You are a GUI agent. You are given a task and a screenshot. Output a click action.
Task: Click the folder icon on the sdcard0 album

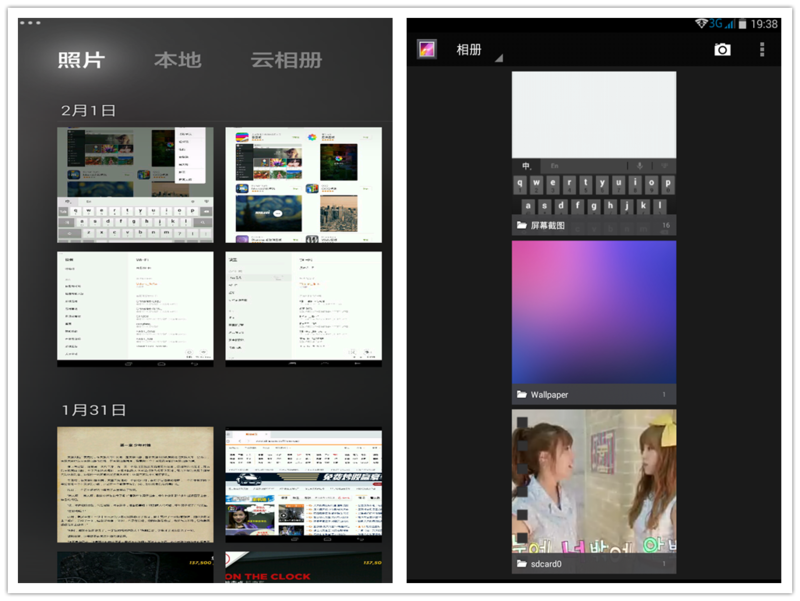click(x=519, y=565)
